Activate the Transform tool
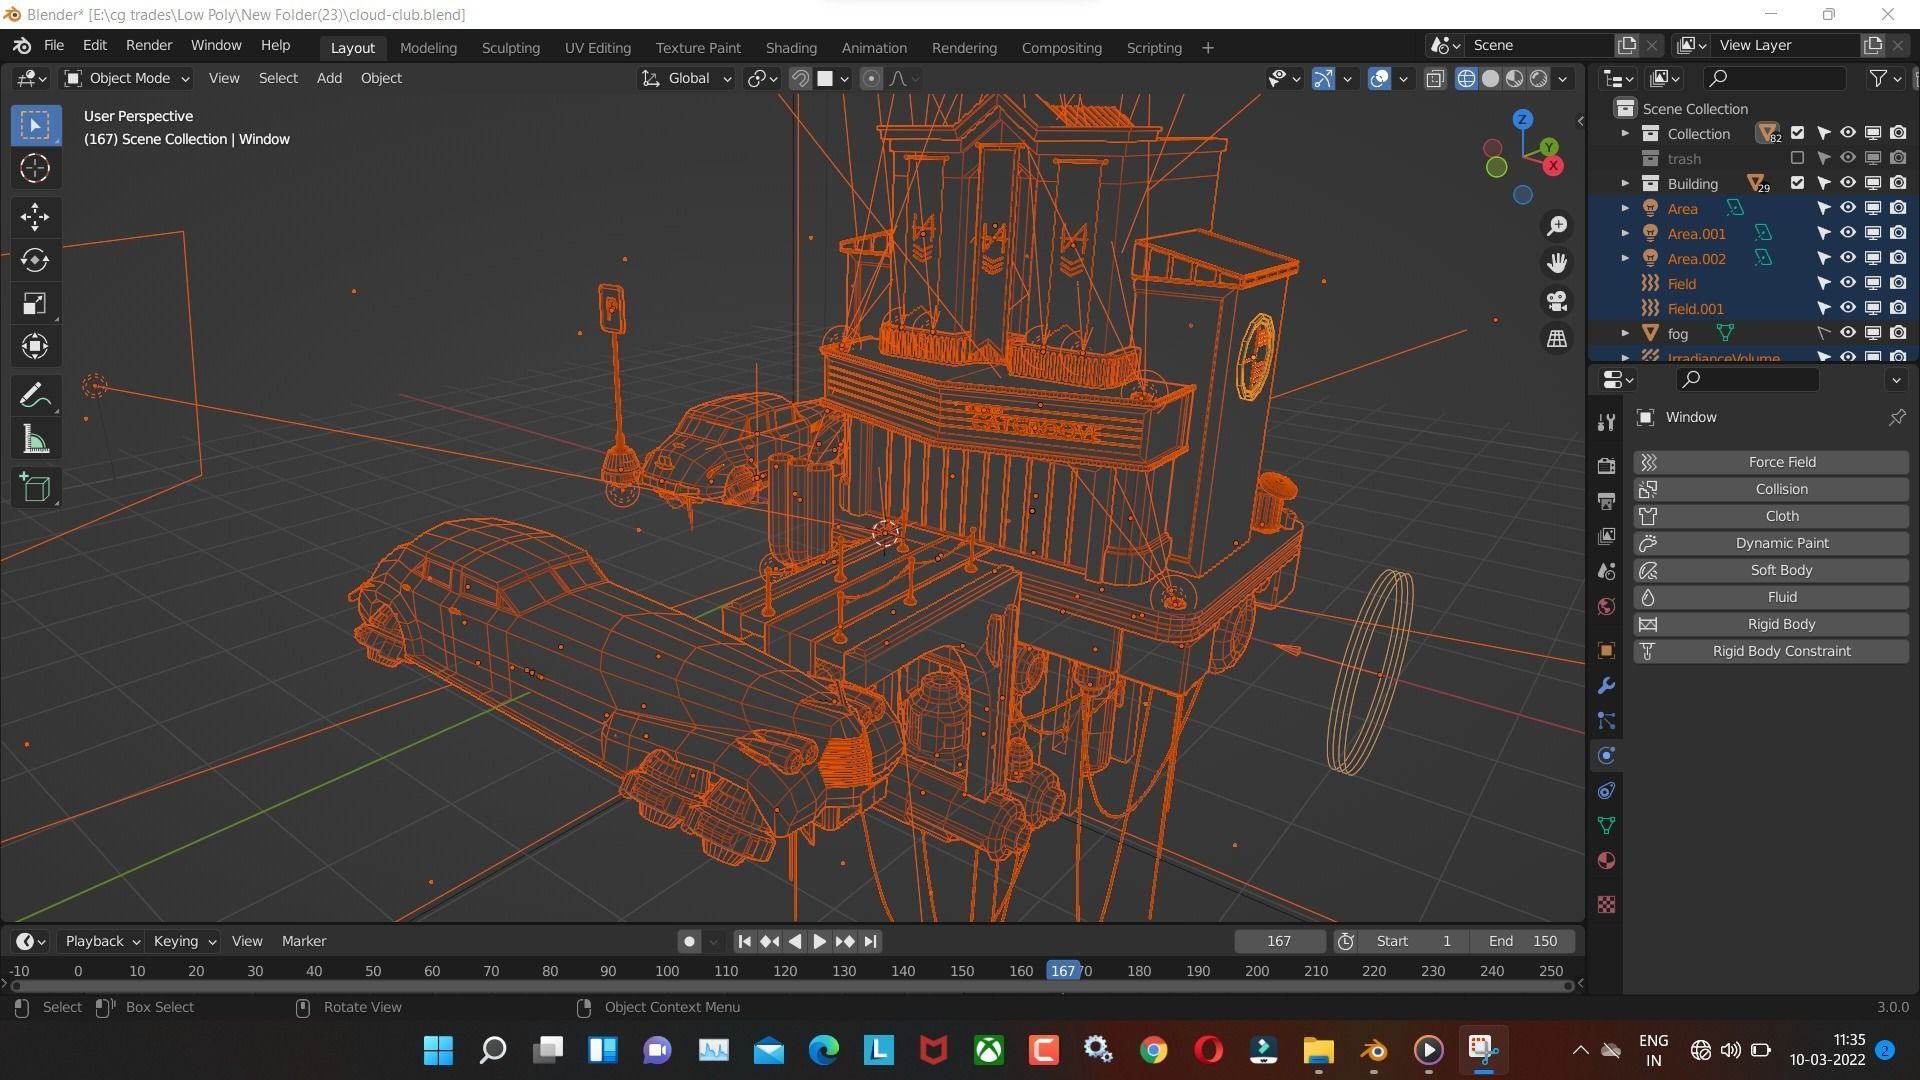The image size is (1920, 1080). (x=35, y=347)
